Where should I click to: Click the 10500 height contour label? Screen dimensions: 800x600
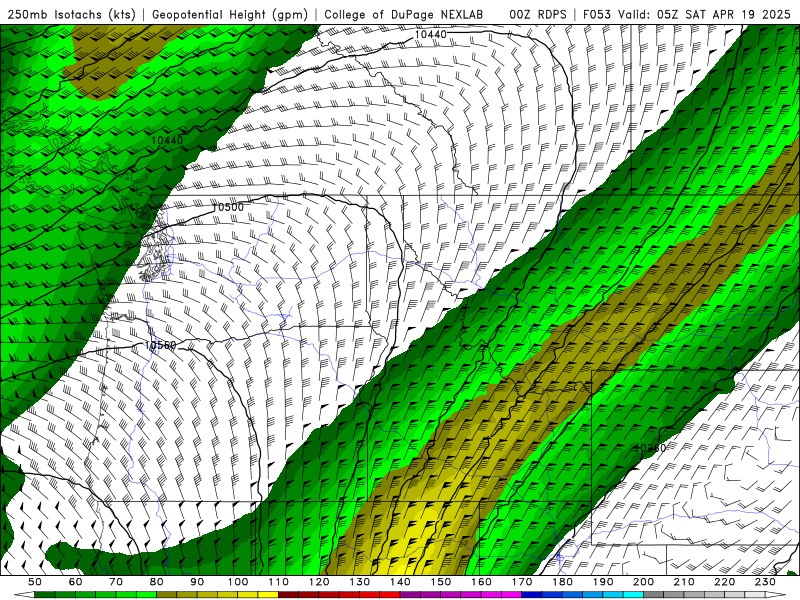tap(228, 207)
